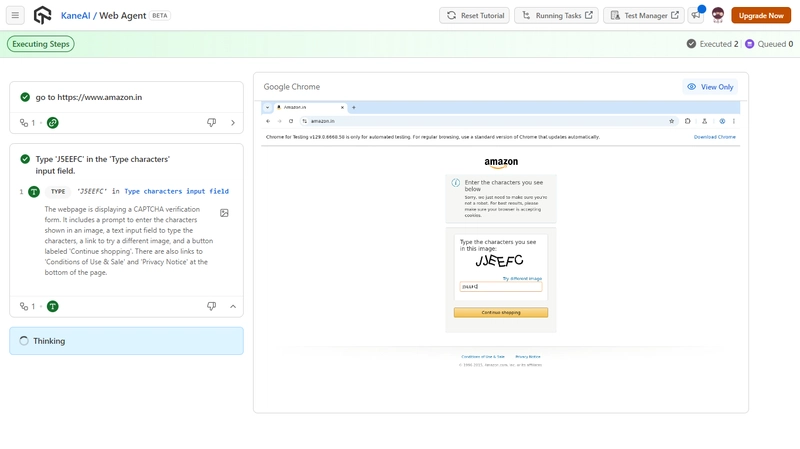
Task: Open the Privacy Notice link
Action: click(528, 357)
